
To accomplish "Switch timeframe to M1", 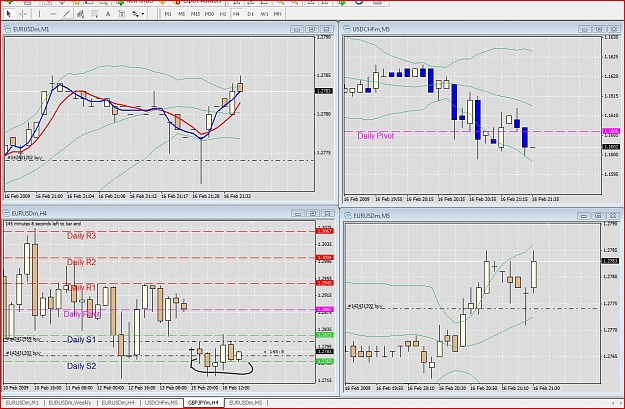I will pyautogui.click(x=168, y=14).
